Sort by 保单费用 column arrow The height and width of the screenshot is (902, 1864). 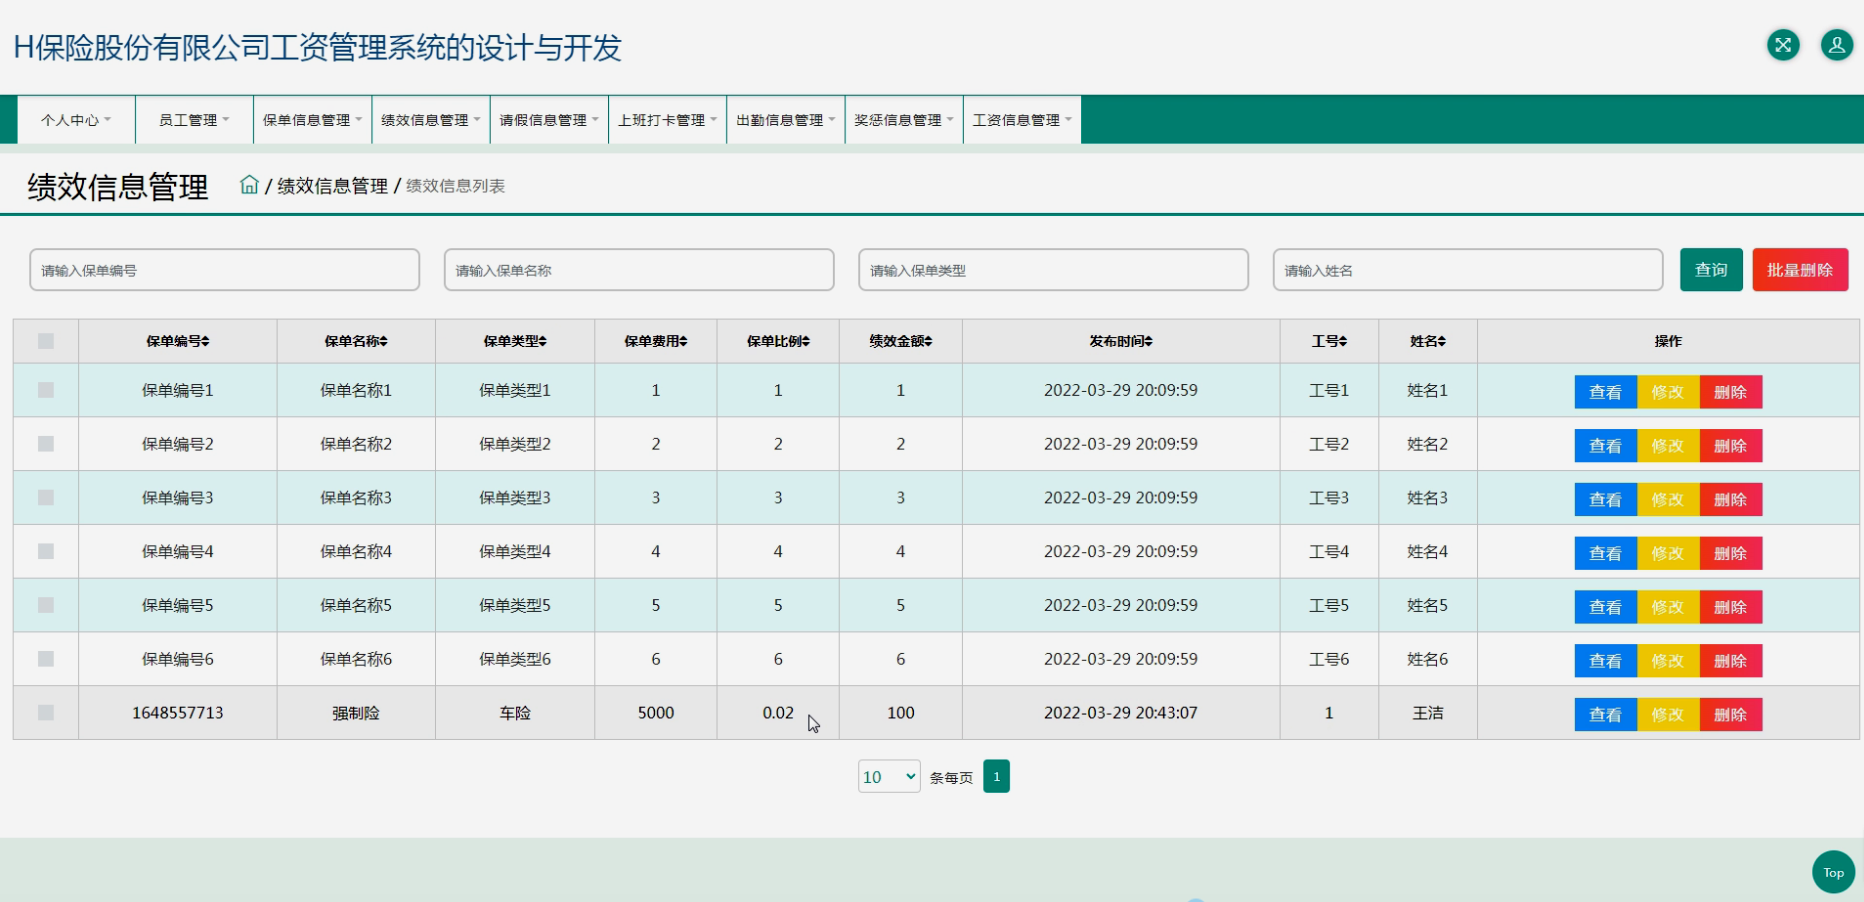684,341
